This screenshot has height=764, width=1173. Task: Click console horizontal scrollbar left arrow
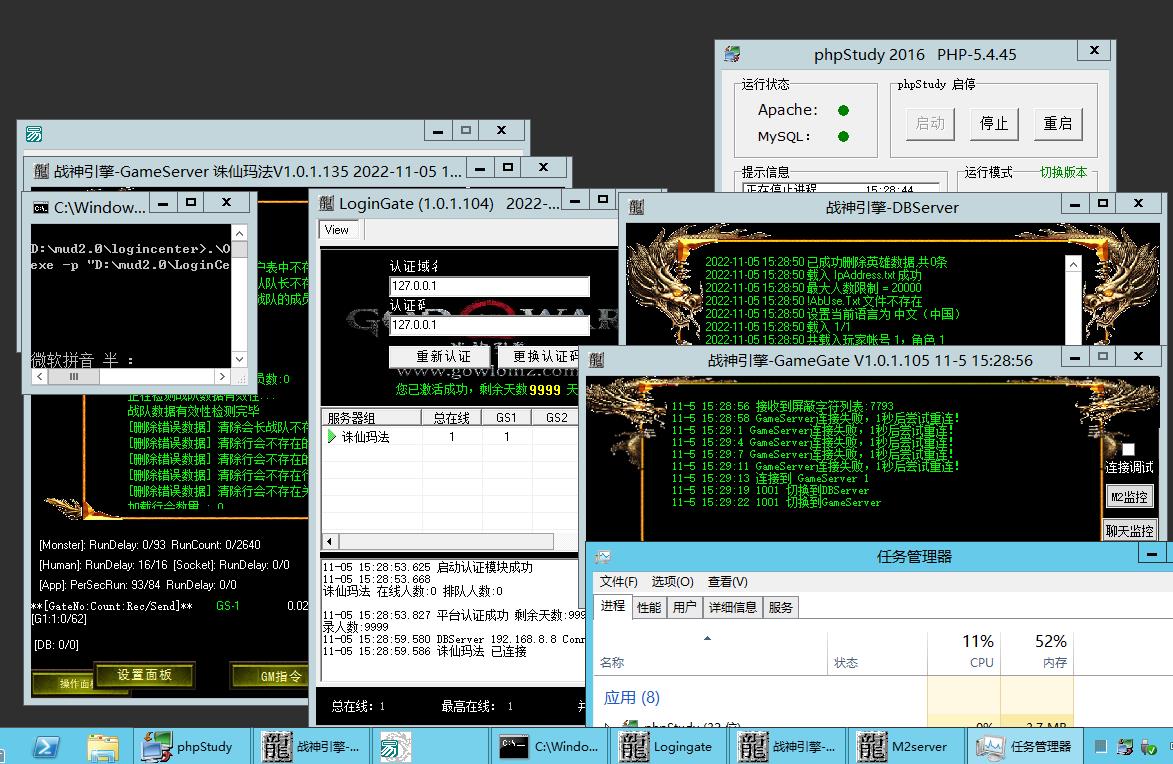coord(40,376)
